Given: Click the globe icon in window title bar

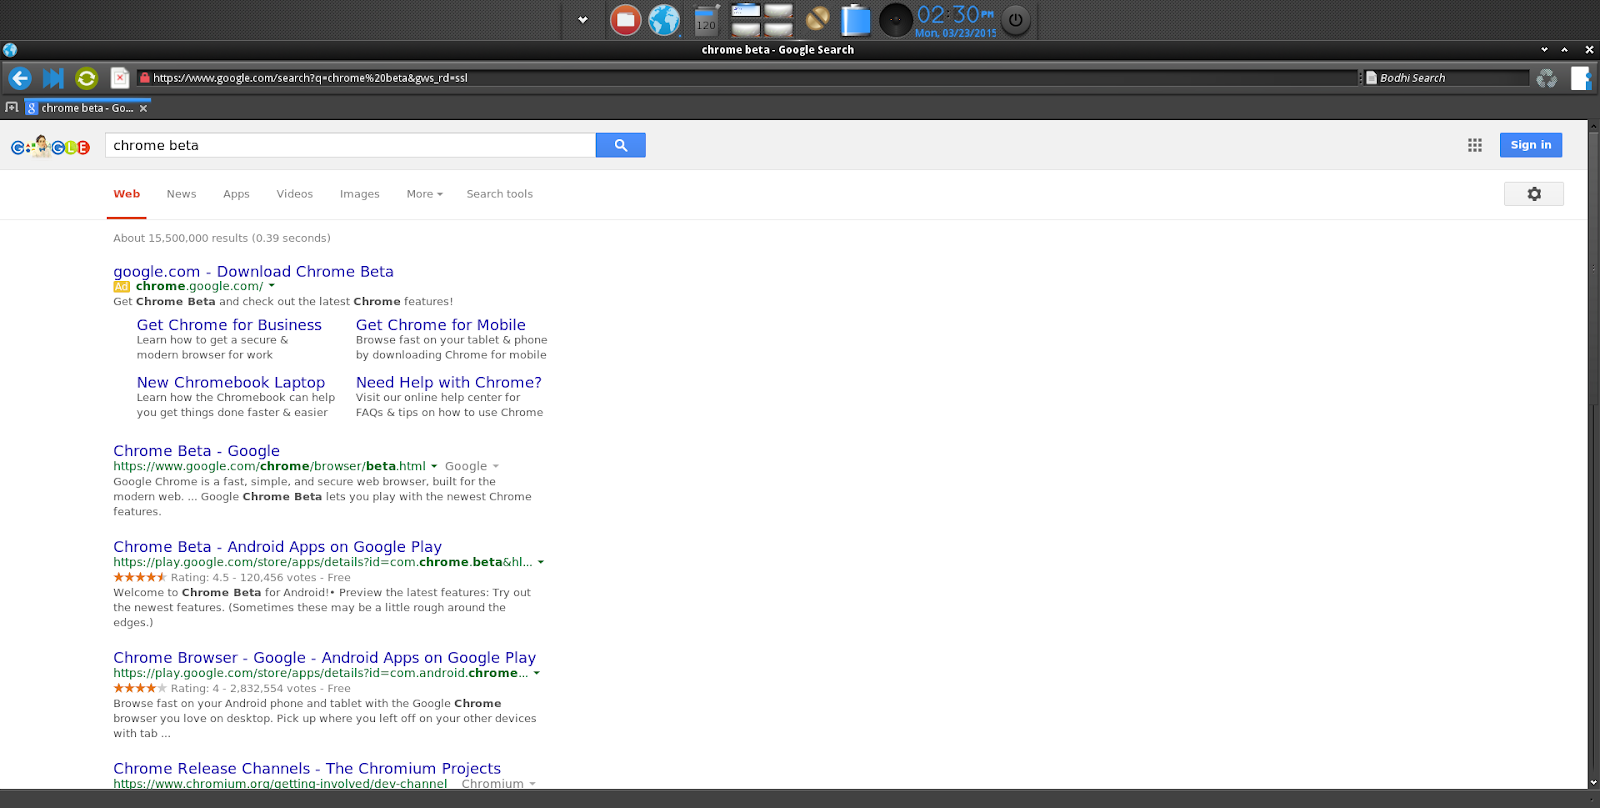Looking at the screenshot, I should [10, 49].
